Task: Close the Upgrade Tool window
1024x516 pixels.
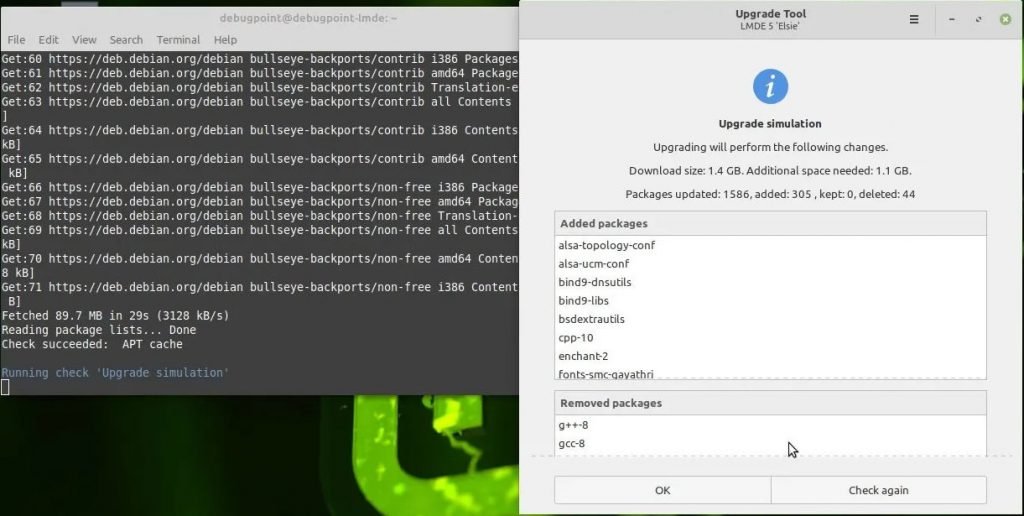Action: pos(1006,20)
